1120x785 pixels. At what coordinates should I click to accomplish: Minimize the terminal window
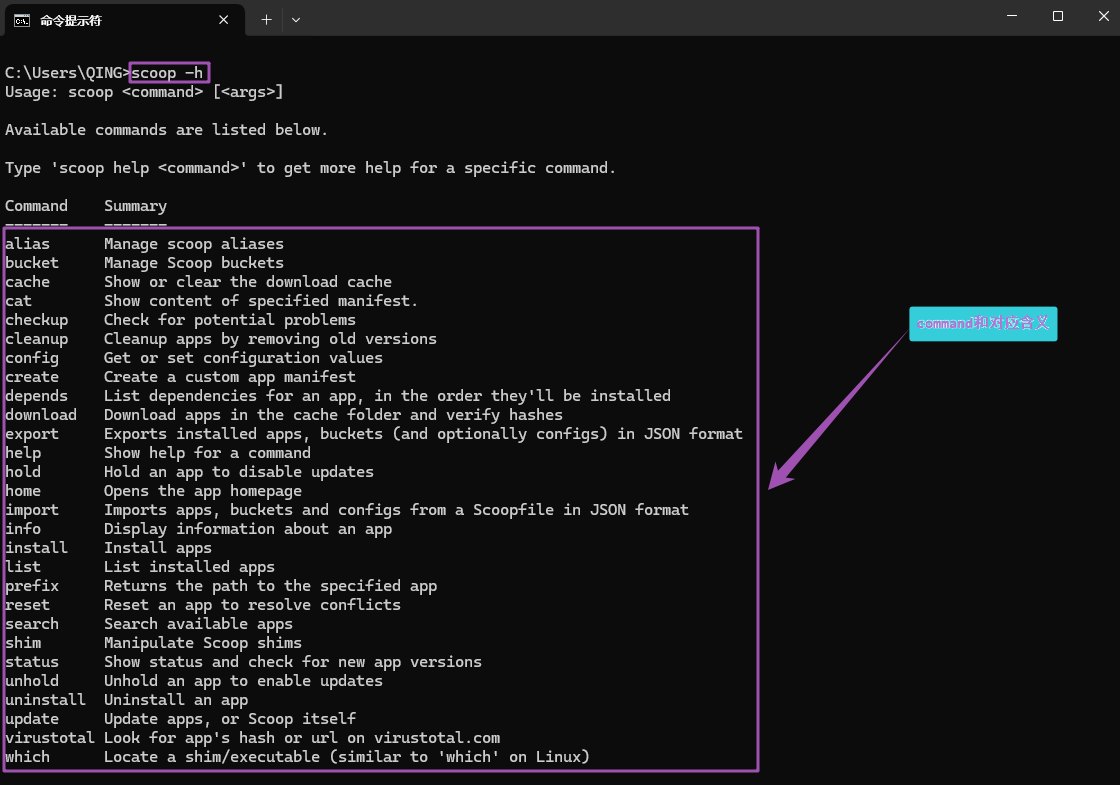click(1013, 17)
